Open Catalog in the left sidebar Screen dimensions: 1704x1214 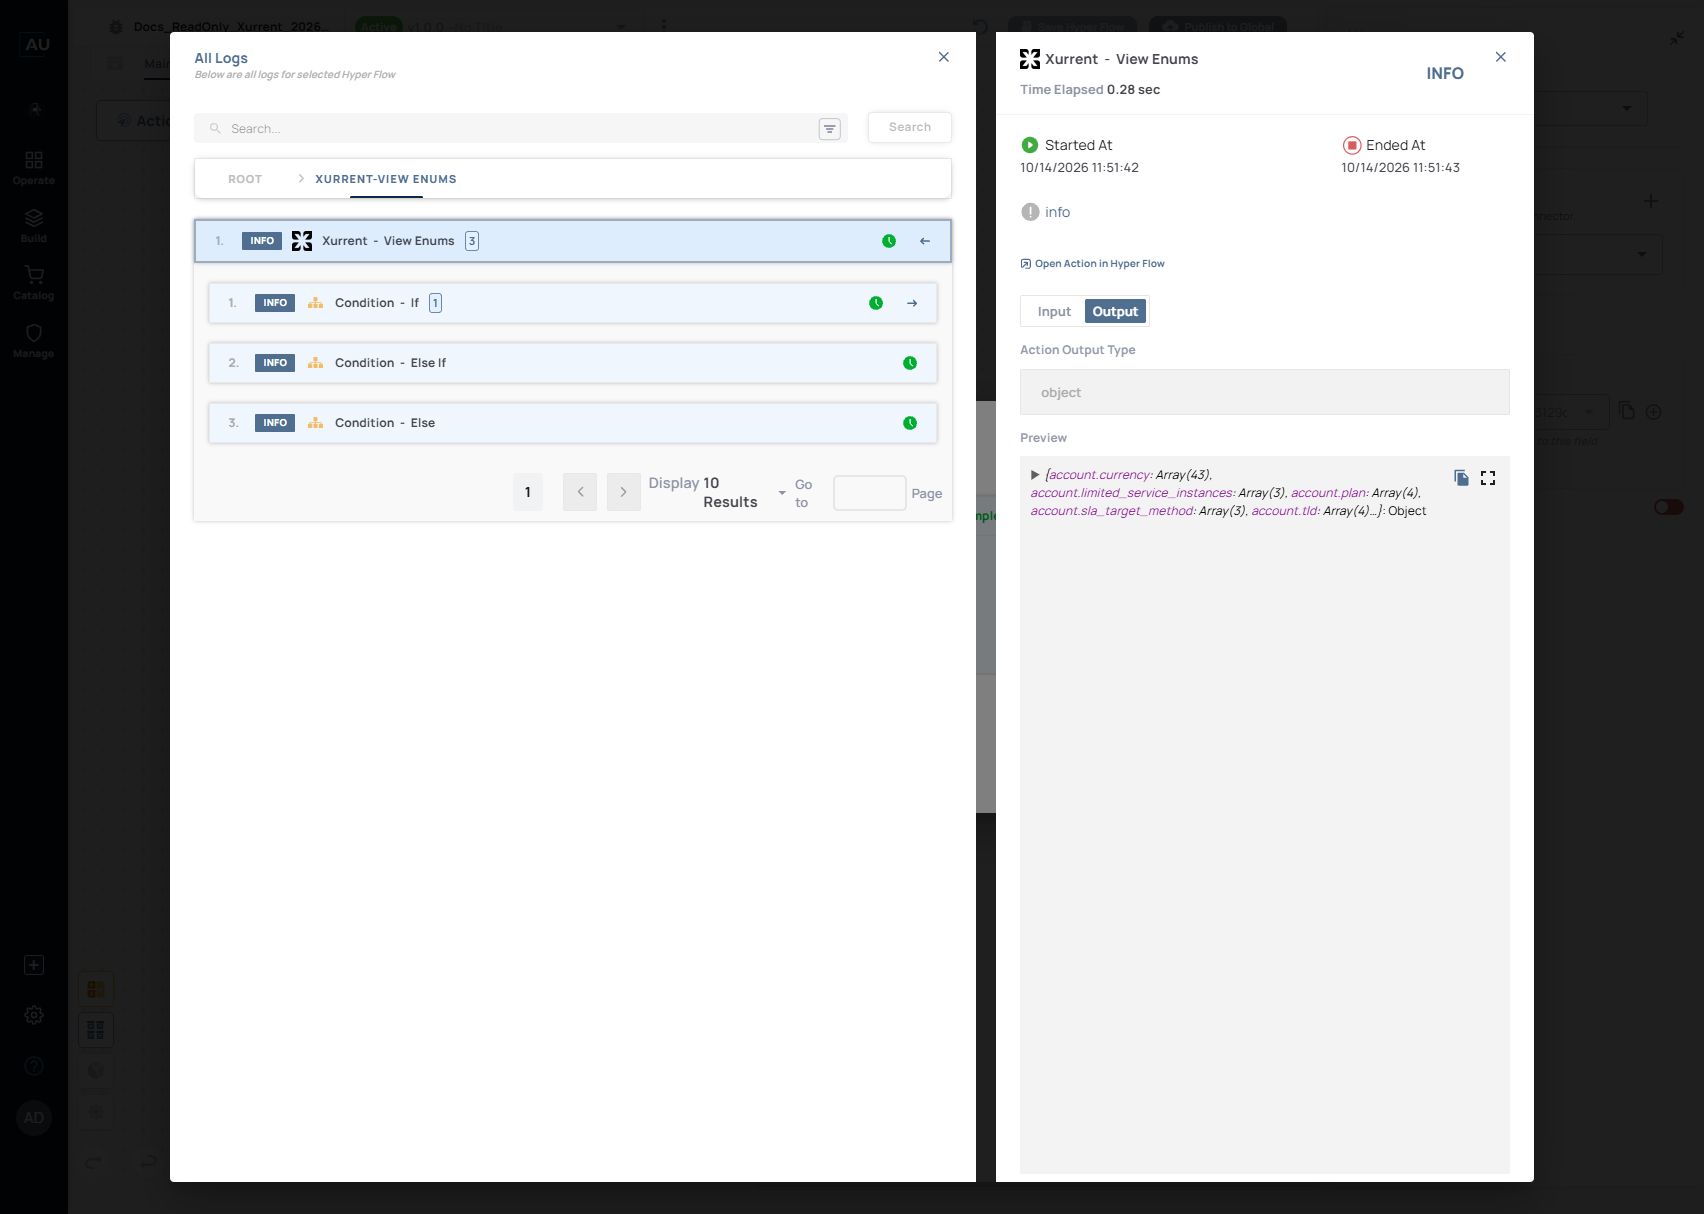coord(34,283)
